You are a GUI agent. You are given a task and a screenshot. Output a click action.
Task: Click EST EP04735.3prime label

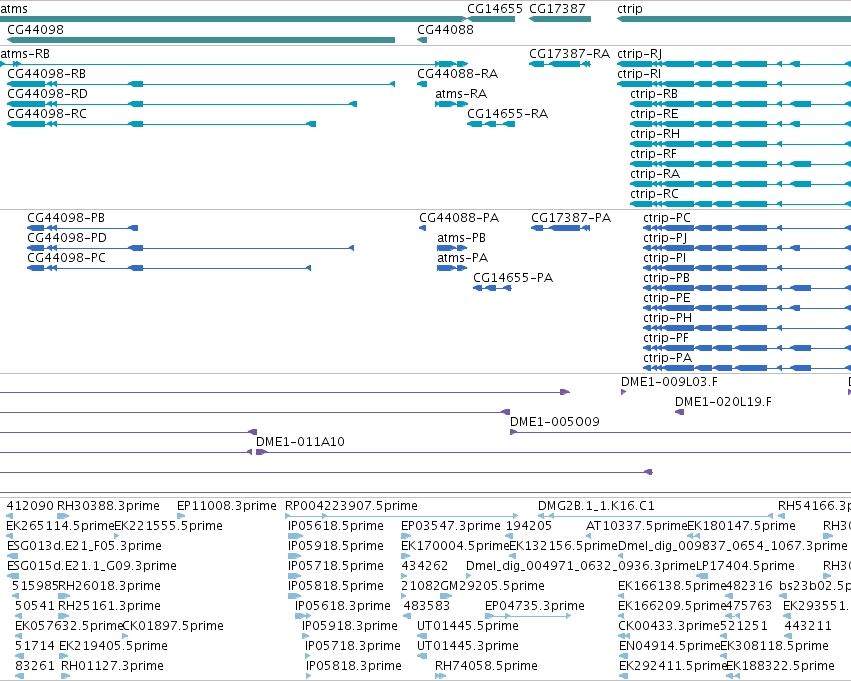click(x=535, y=607)
